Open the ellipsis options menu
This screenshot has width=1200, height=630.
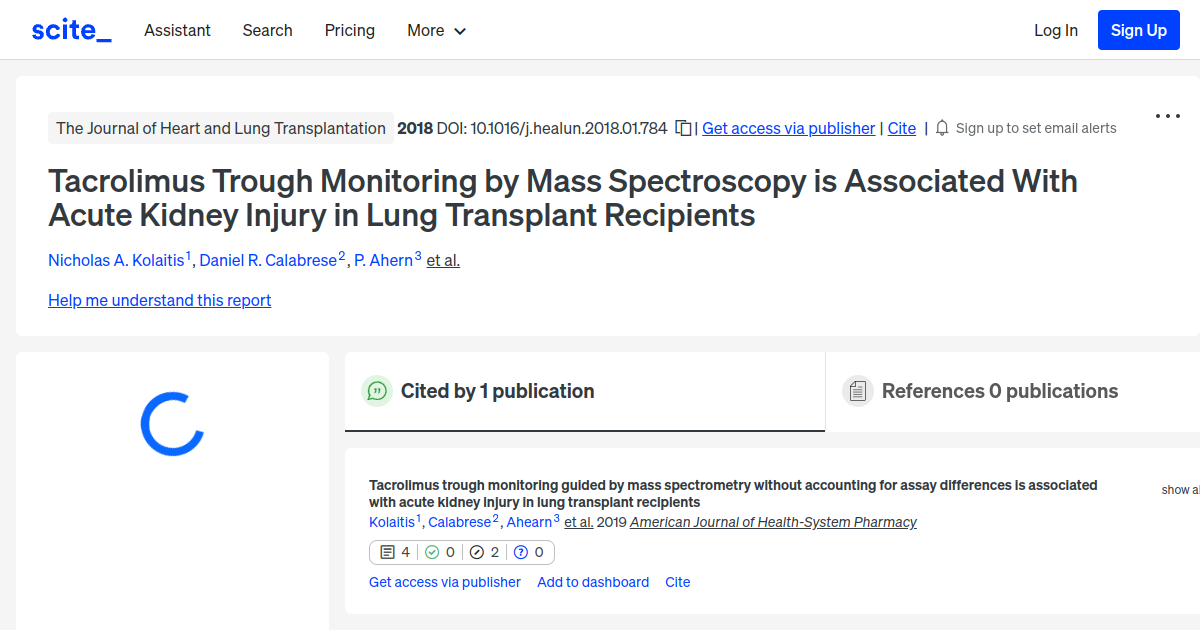1167,116
